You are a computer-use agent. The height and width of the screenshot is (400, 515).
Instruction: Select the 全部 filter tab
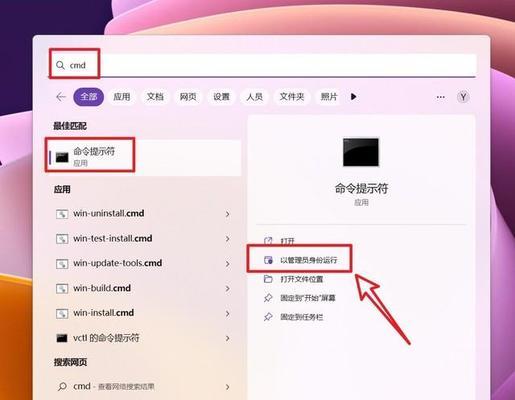tap(88, 97)
